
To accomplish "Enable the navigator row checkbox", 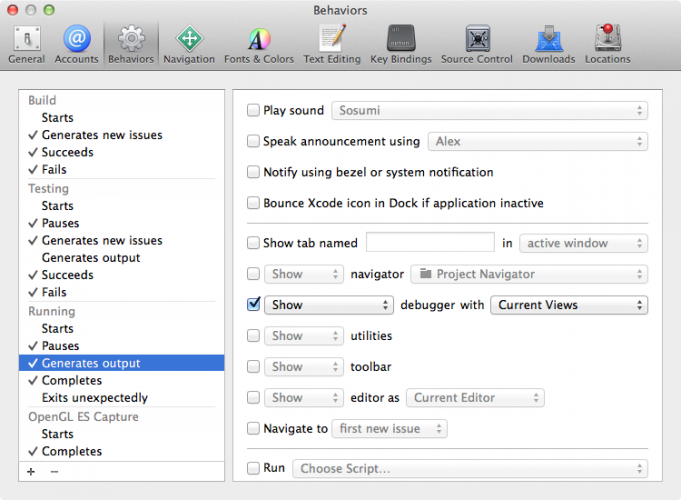I will 253,274.
